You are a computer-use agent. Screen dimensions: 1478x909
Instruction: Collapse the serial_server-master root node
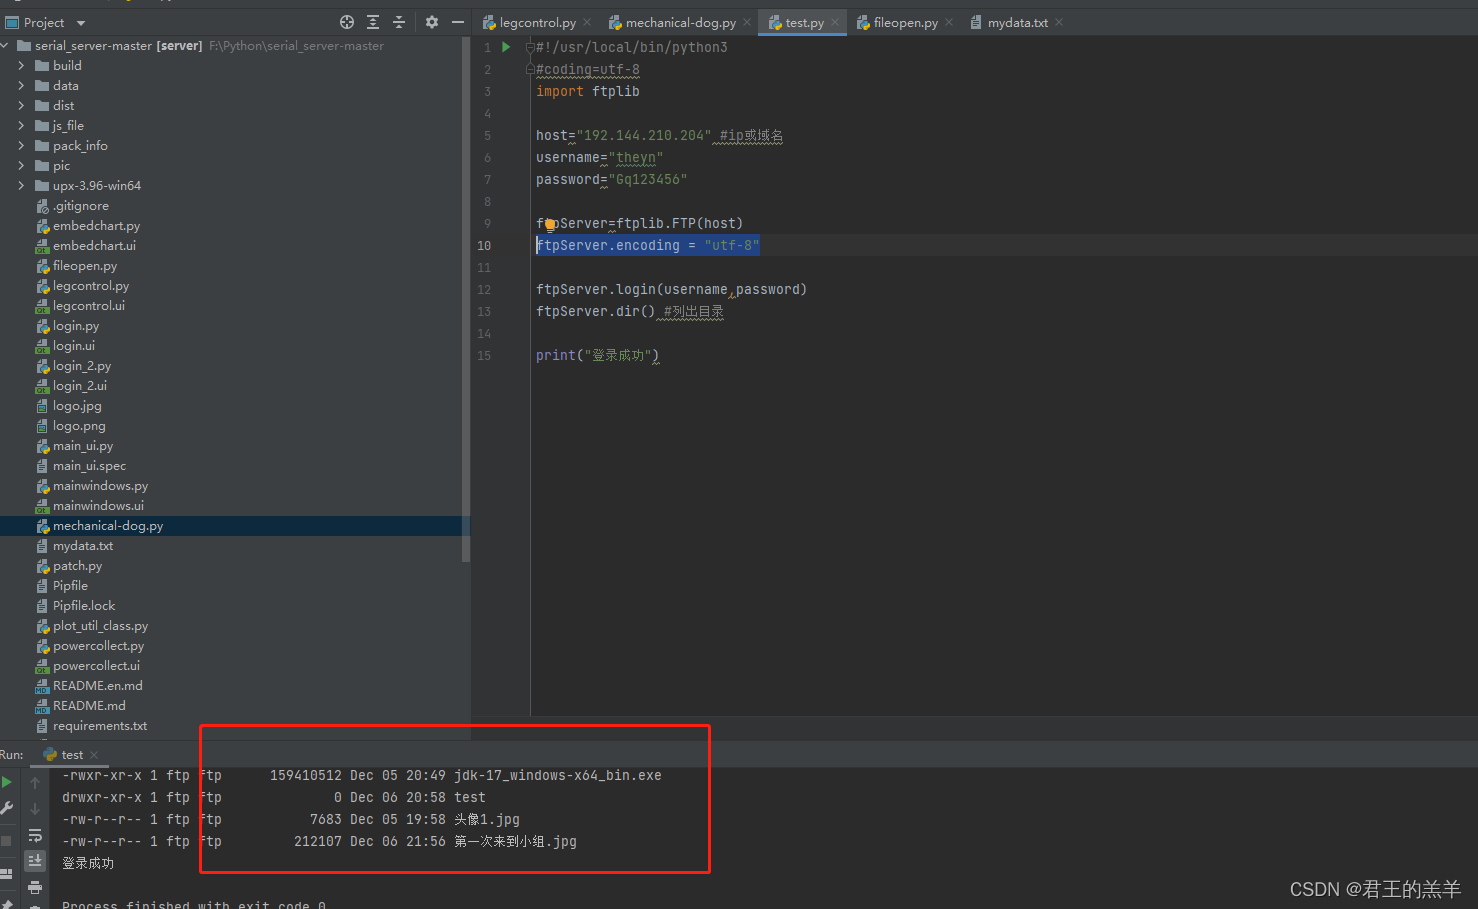[x=6, y=45]
